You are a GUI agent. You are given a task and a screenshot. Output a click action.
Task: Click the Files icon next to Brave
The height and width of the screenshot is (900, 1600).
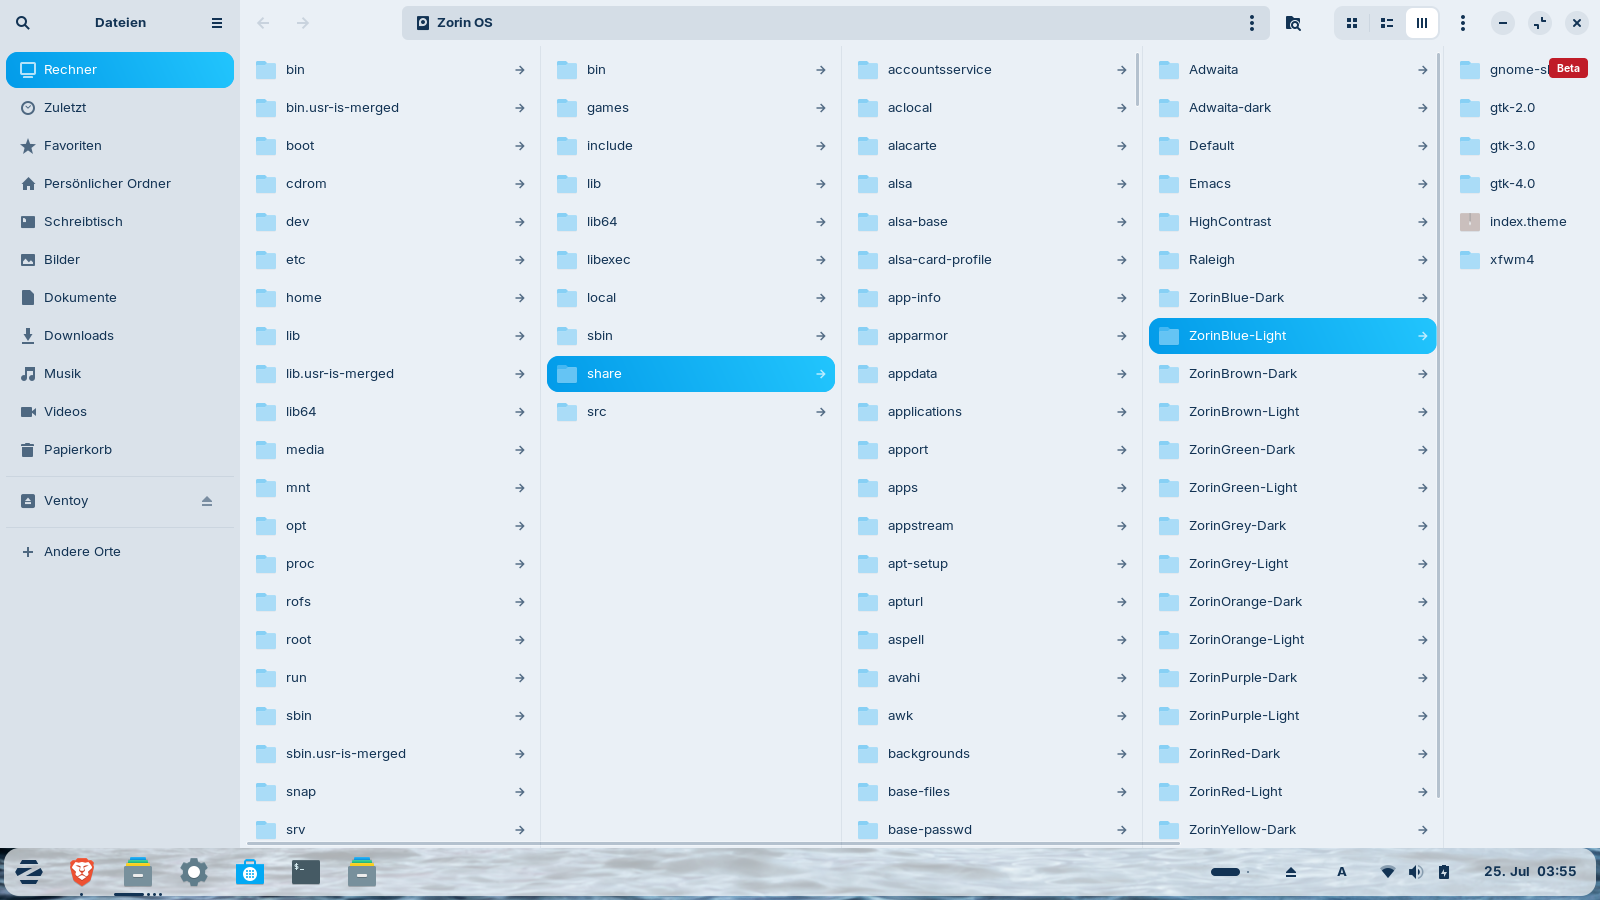138,872
